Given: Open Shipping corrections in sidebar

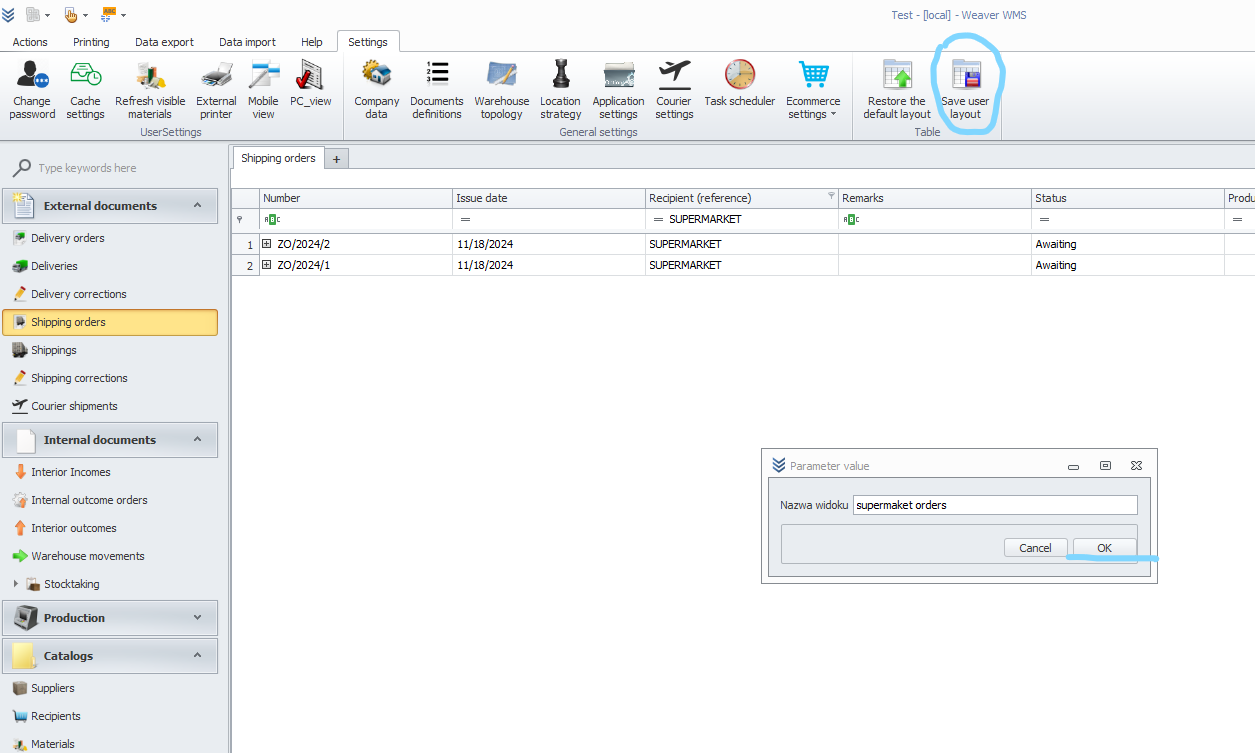Looking at the screenshot, I should point(79,378).
